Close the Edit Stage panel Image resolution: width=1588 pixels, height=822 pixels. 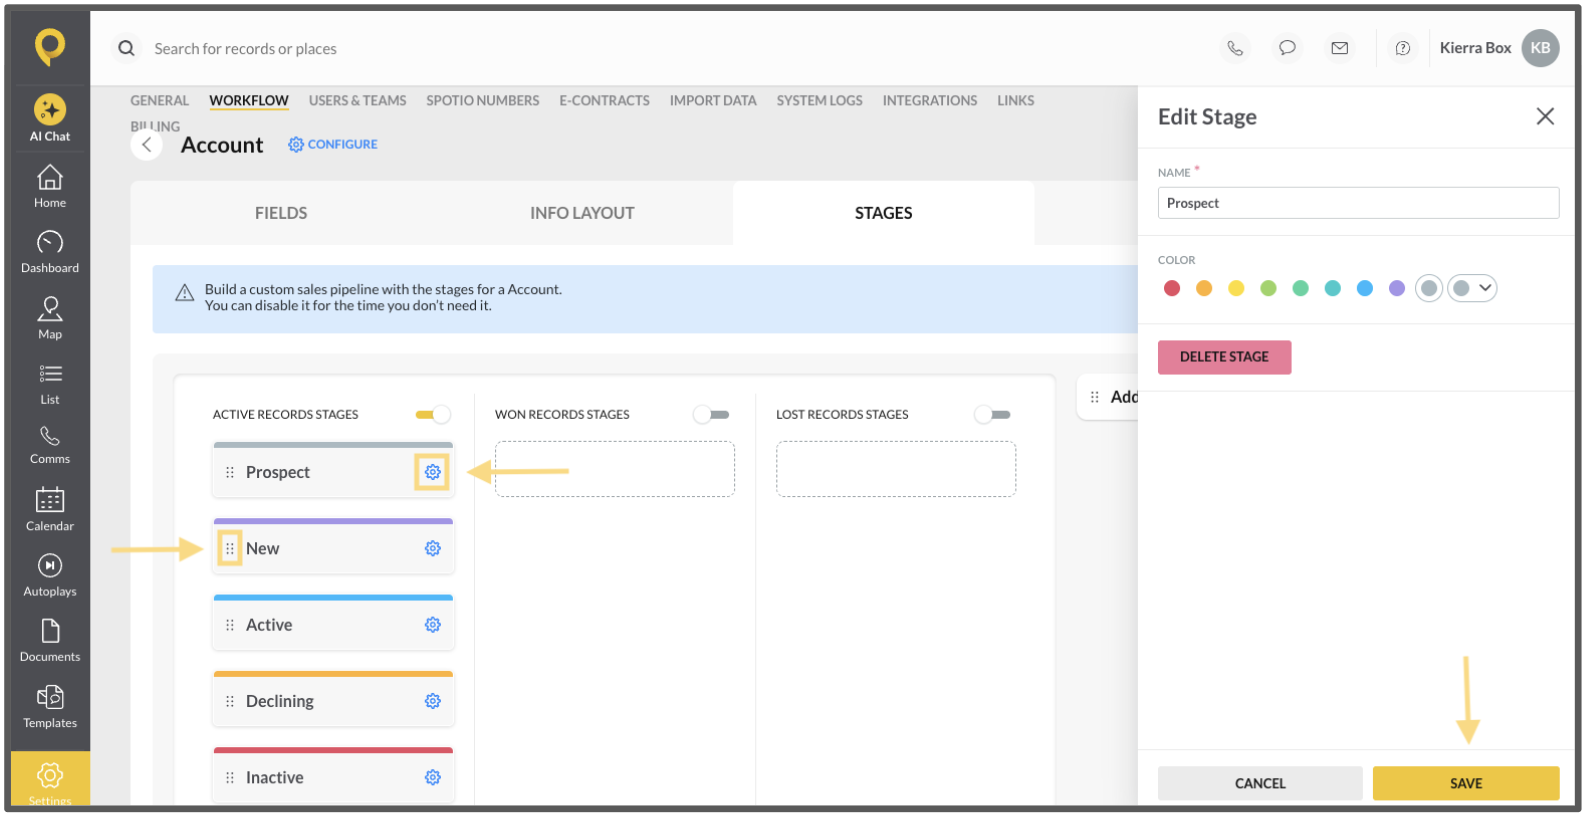coord(1546,117)
